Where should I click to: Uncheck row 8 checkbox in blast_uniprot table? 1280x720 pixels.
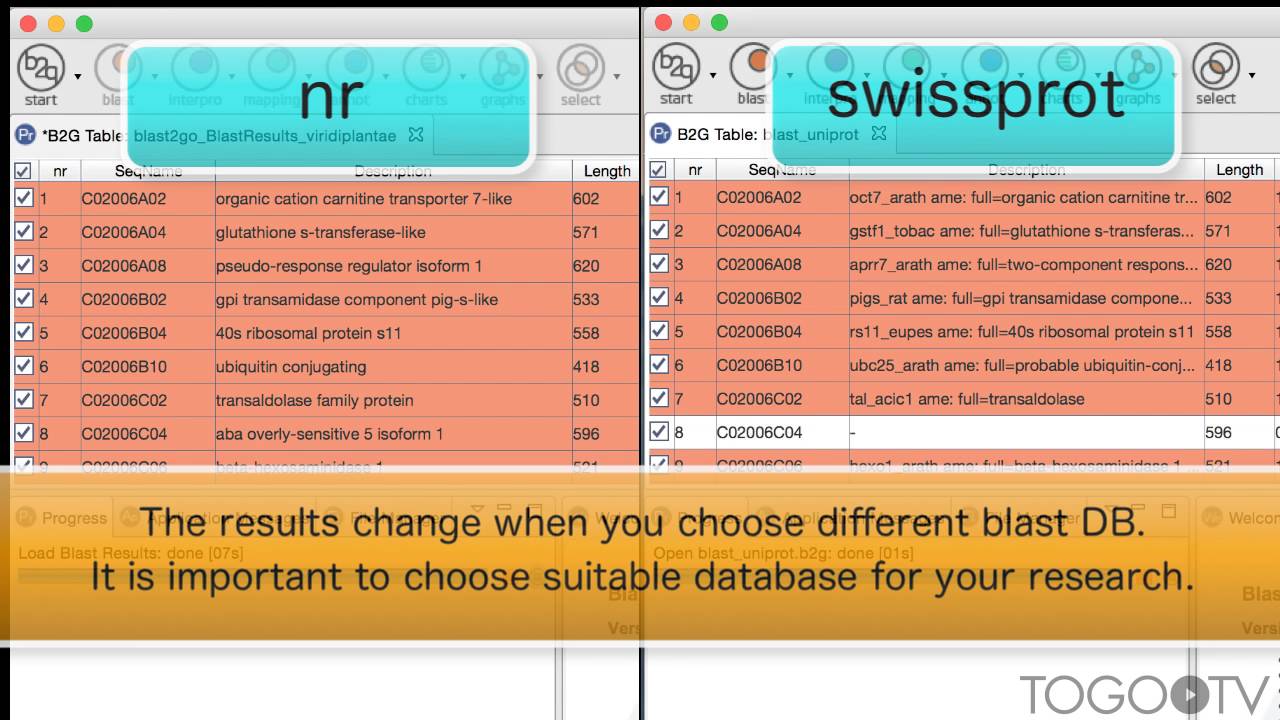coord(659,432)
